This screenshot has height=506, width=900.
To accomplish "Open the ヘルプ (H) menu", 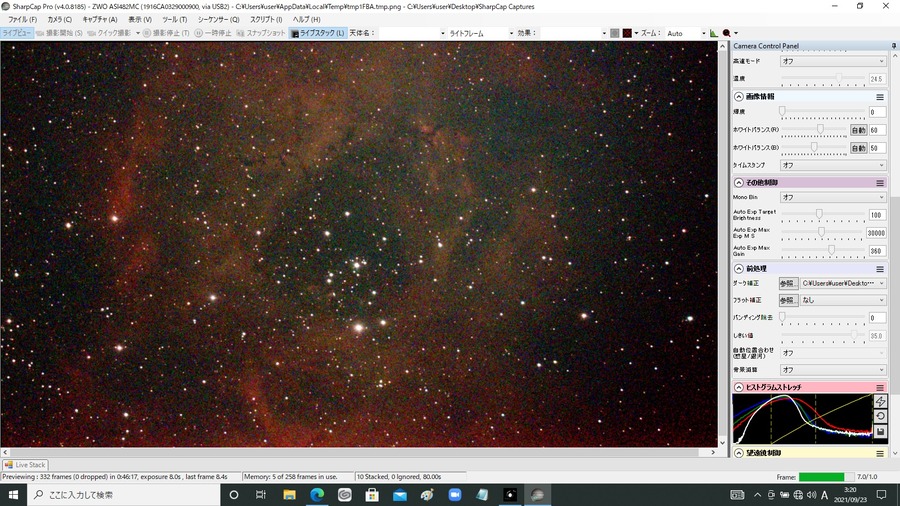I will (x=307, y=20).
